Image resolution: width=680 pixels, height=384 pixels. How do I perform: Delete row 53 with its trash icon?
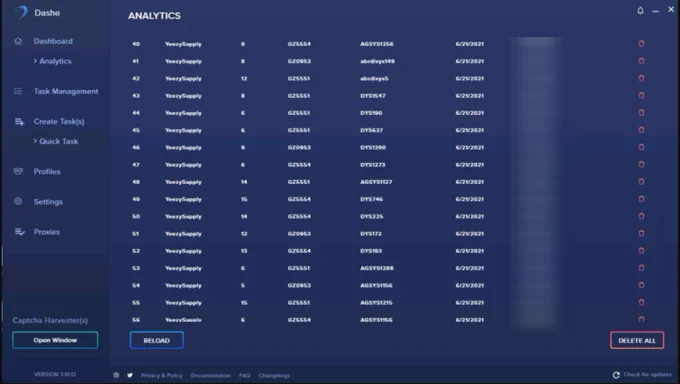(641, 268)
